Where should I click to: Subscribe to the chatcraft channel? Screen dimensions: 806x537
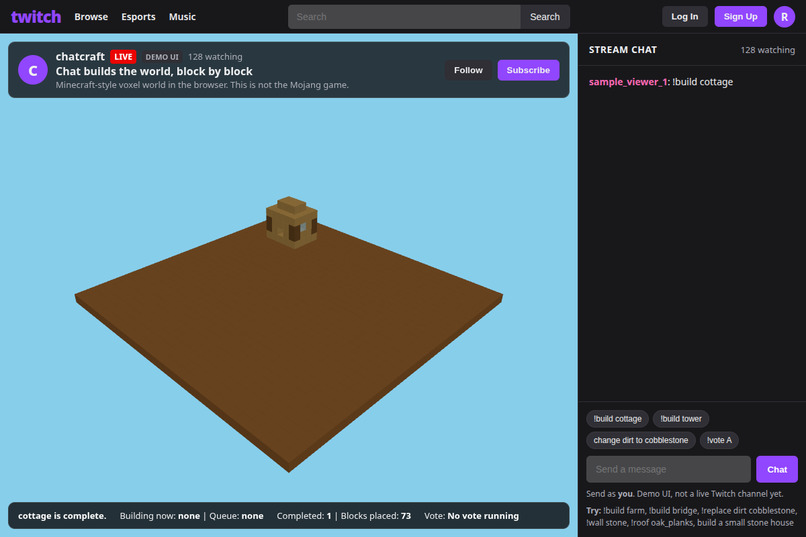tap(528, 70)
